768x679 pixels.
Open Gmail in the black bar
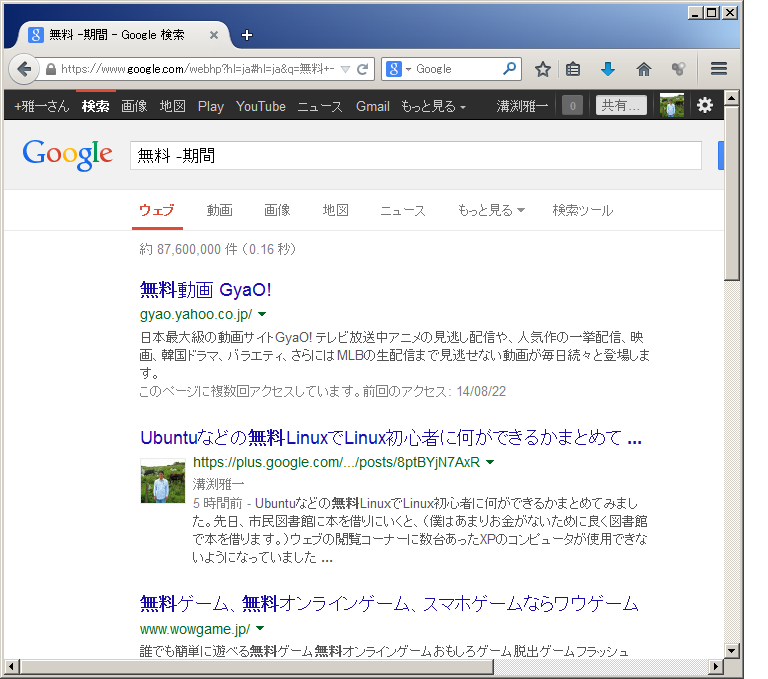coord(373,106)
